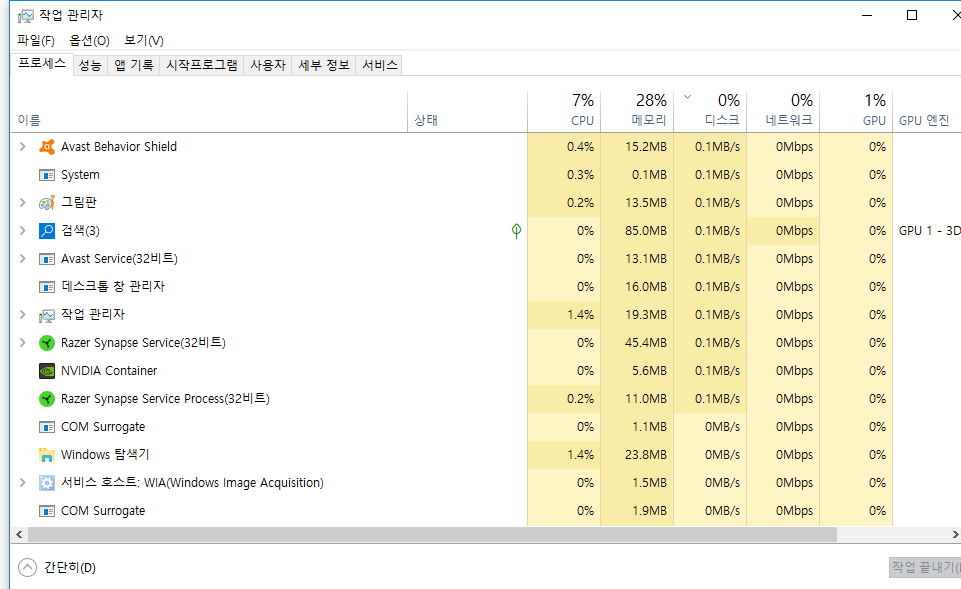
Task: Click the Razer Synapse Service(32비트) green icon
Action: point(47,343)
